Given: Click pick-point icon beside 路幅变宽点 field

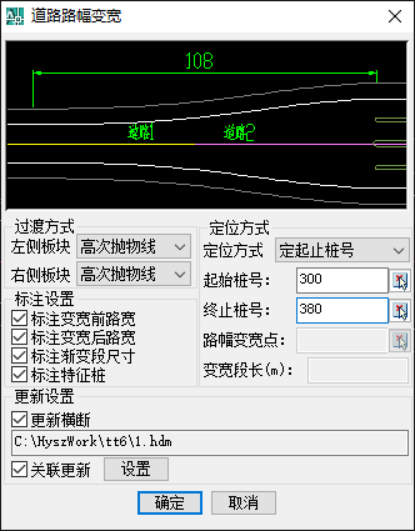Looking at the screenshot, I should (x=400, y=340).
